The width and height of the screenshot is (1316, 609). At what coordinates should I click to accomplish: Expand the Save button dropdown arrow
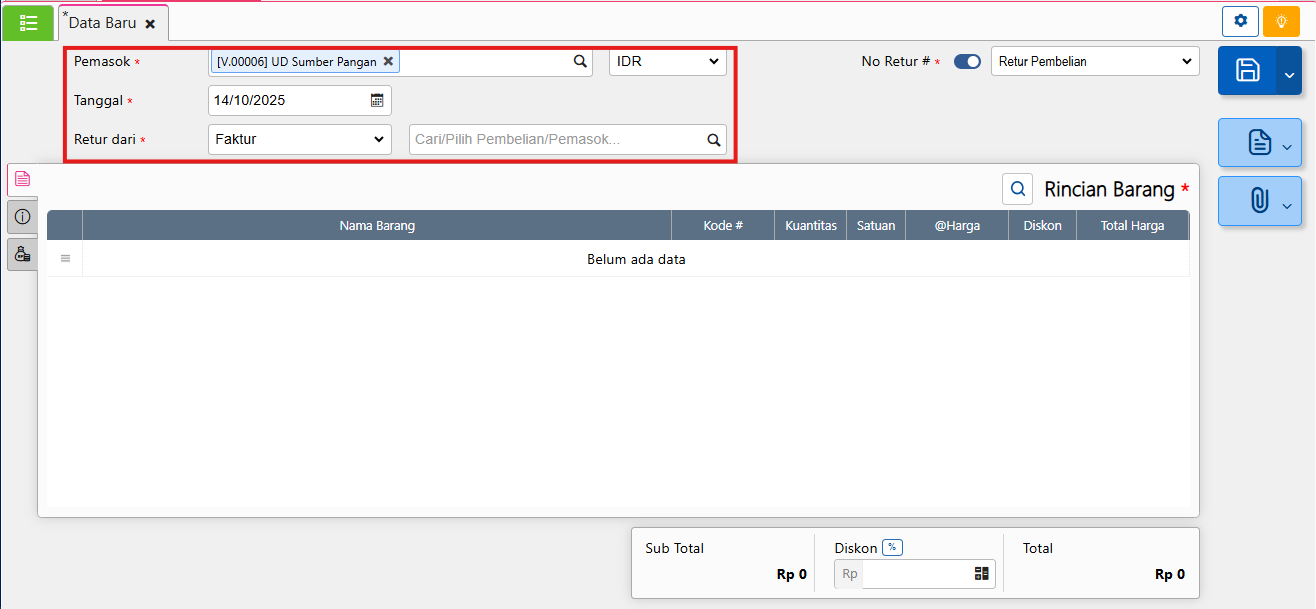click(1289, 71)
